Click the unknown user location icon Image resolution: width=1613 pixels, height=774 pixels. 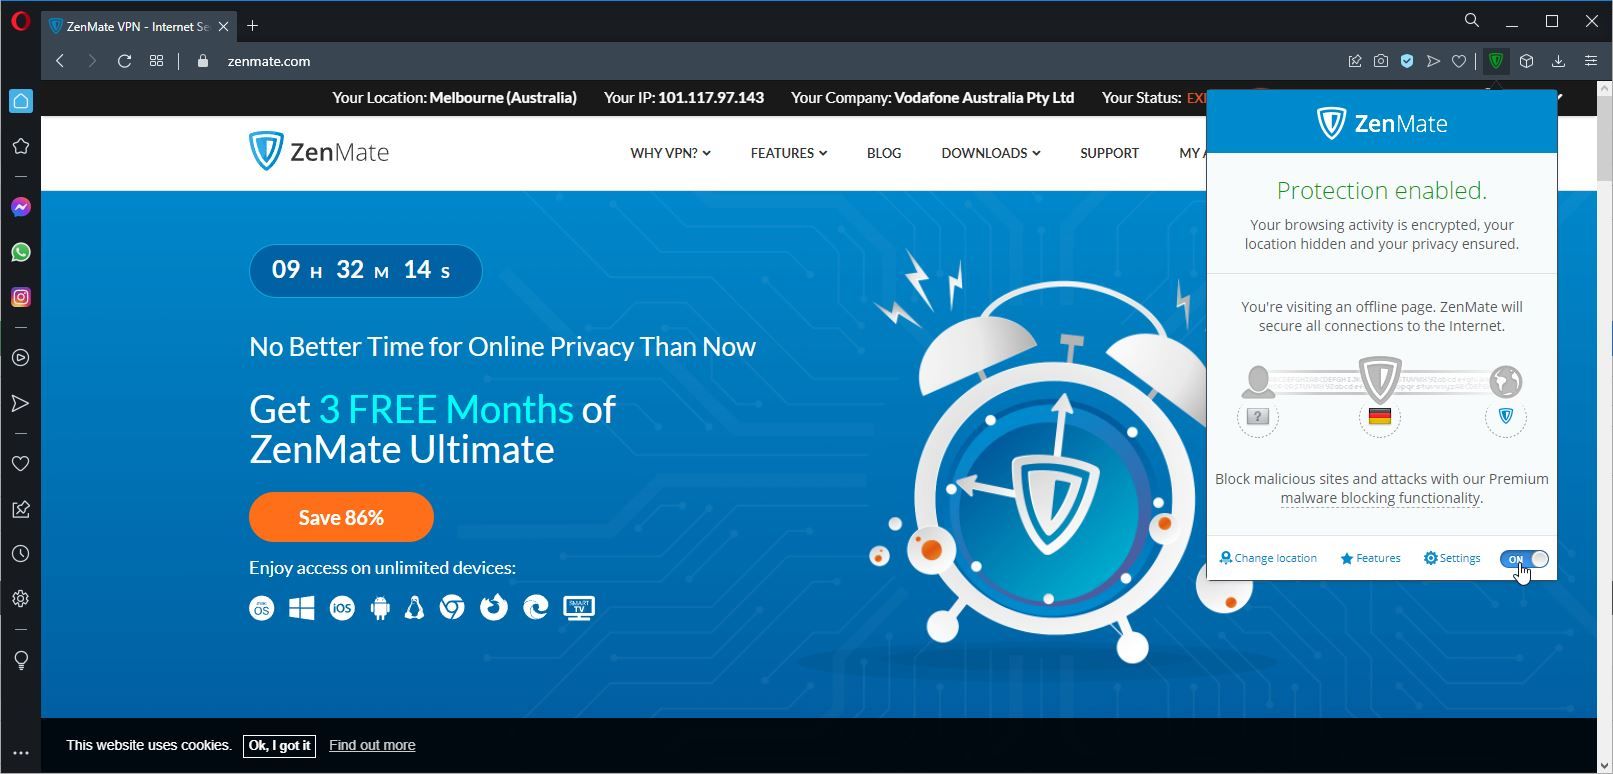coord(1258,416)
